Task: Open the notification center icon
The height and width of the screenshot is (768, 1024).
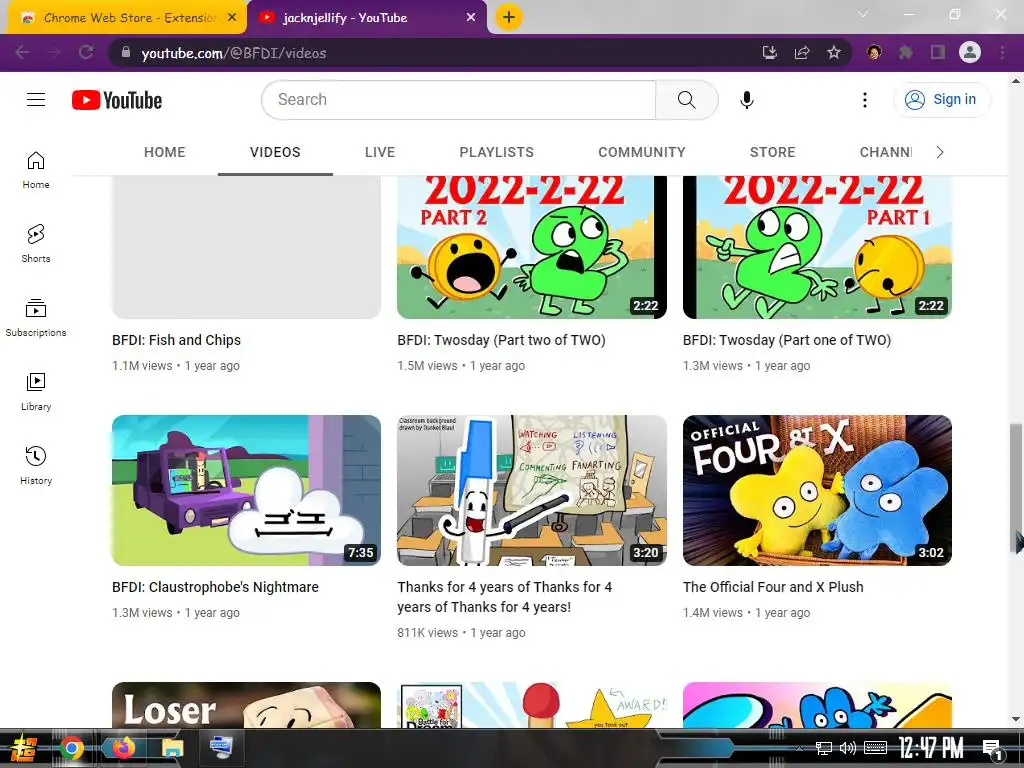Action: [x=993, y=748]
